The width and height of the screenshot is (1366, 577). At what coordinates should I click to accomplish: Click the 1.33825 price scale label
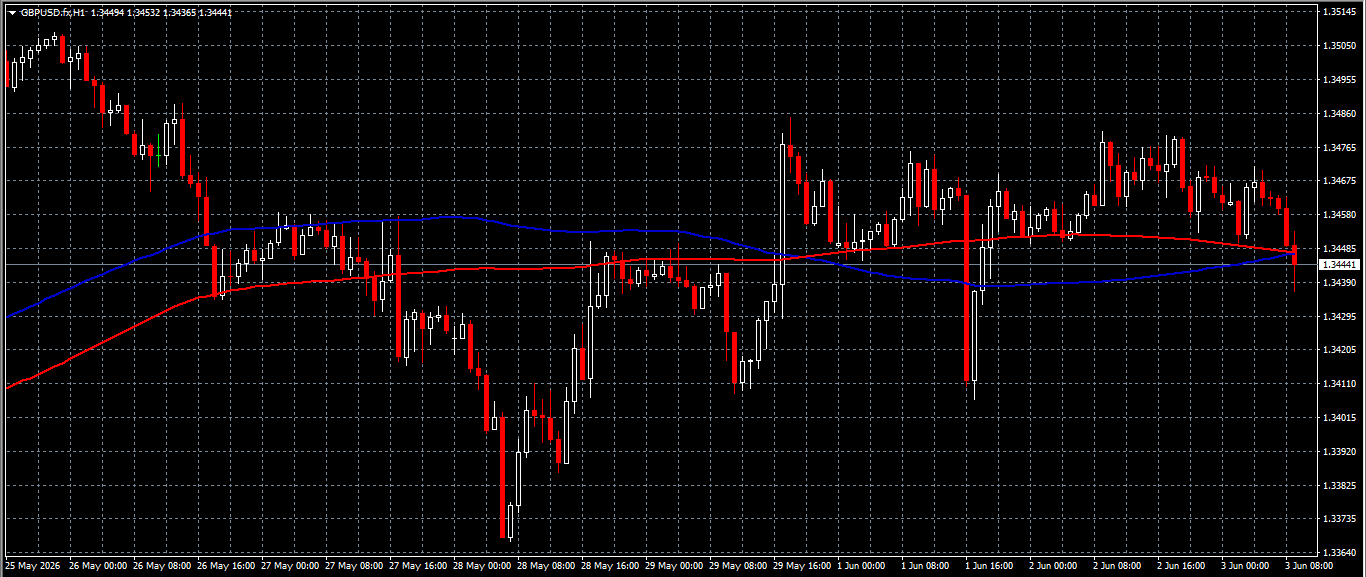tap(1339, 486)
